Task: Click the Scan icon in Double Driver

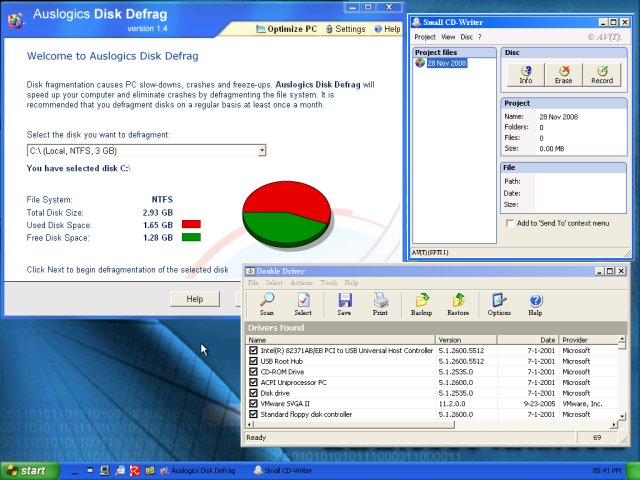Action: click(x=267, y=304)
